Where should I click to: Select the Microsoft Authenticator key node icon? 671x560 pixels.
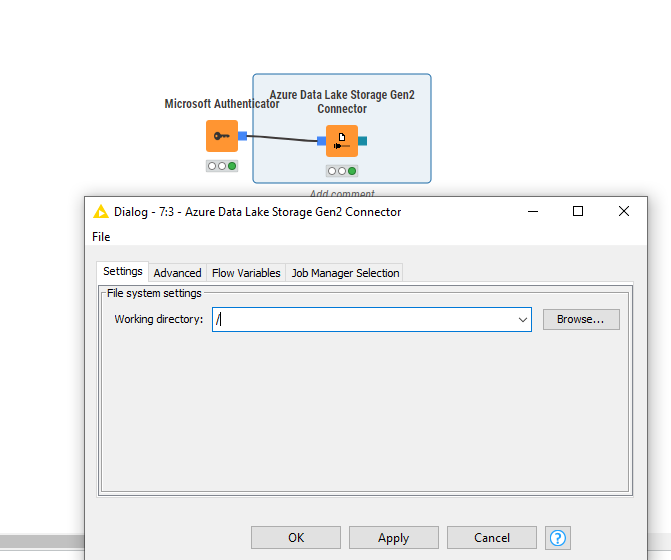(222, 136)
